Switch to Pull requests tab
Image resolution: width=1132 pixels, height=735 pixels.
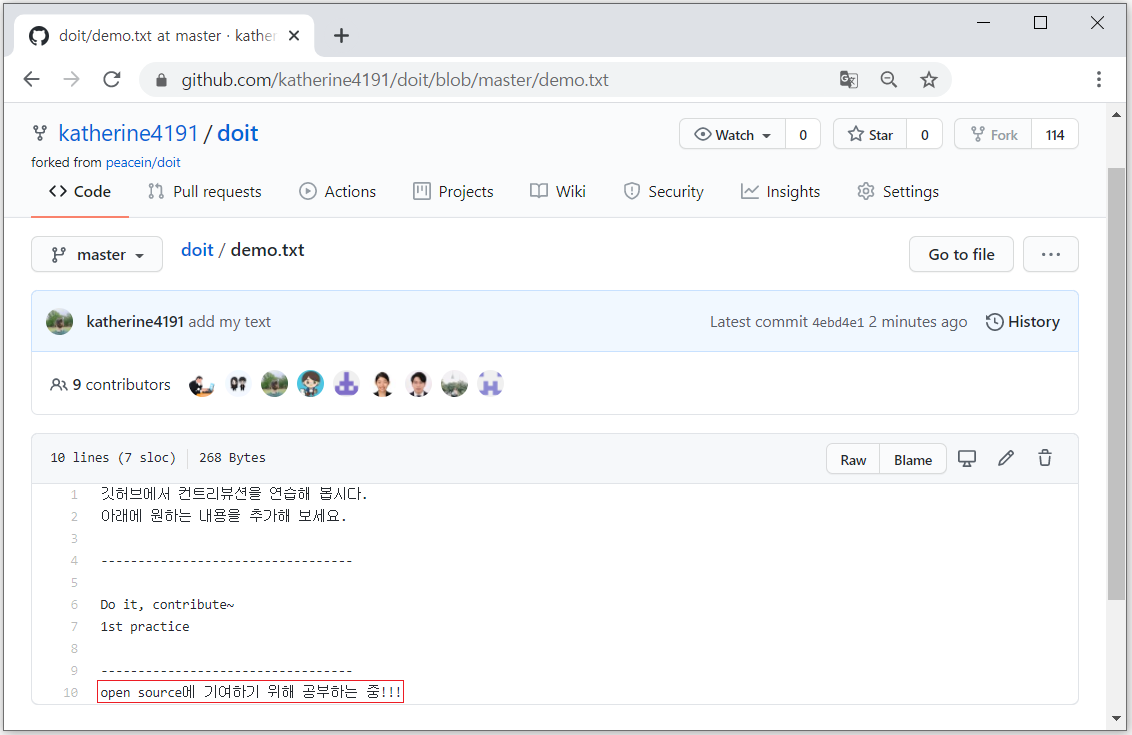tap(205, 192)
